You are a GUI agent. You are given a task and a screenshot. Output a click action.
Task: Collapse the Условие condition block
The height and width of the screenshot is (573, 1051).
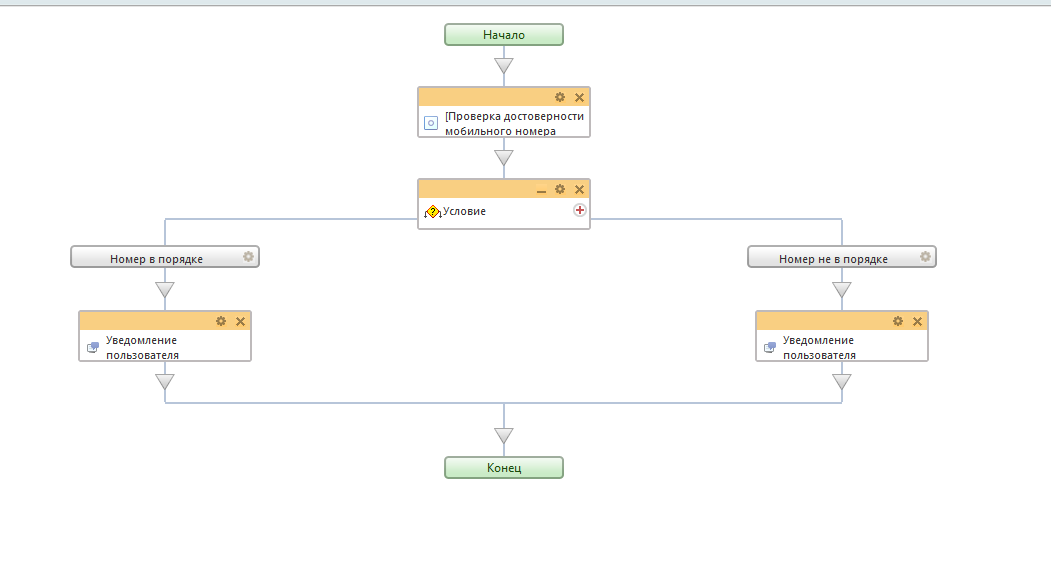[x=541, y=189]
